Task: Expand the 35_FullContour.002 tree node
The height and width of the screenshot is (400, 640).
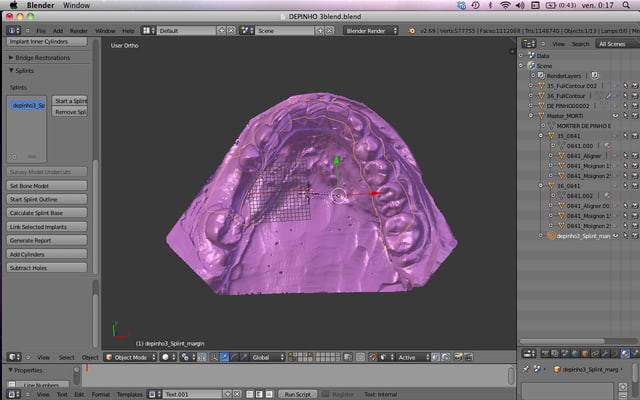Action: [x=531, y=86]
